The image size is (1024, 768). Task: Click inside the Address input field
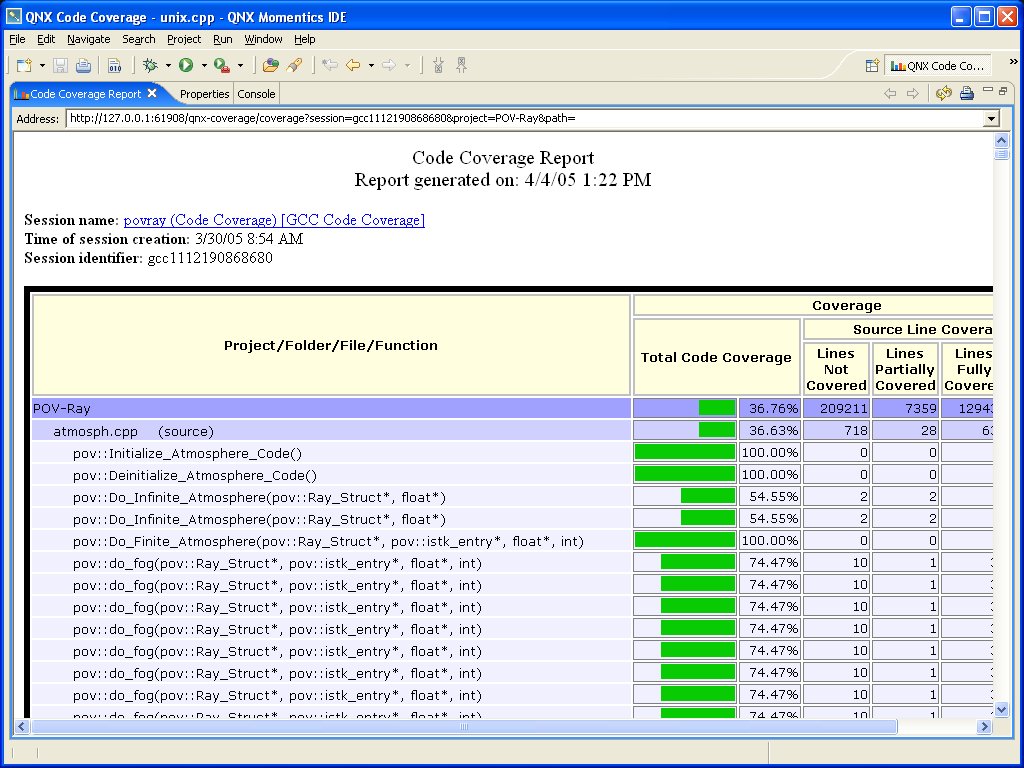(400, 118)
